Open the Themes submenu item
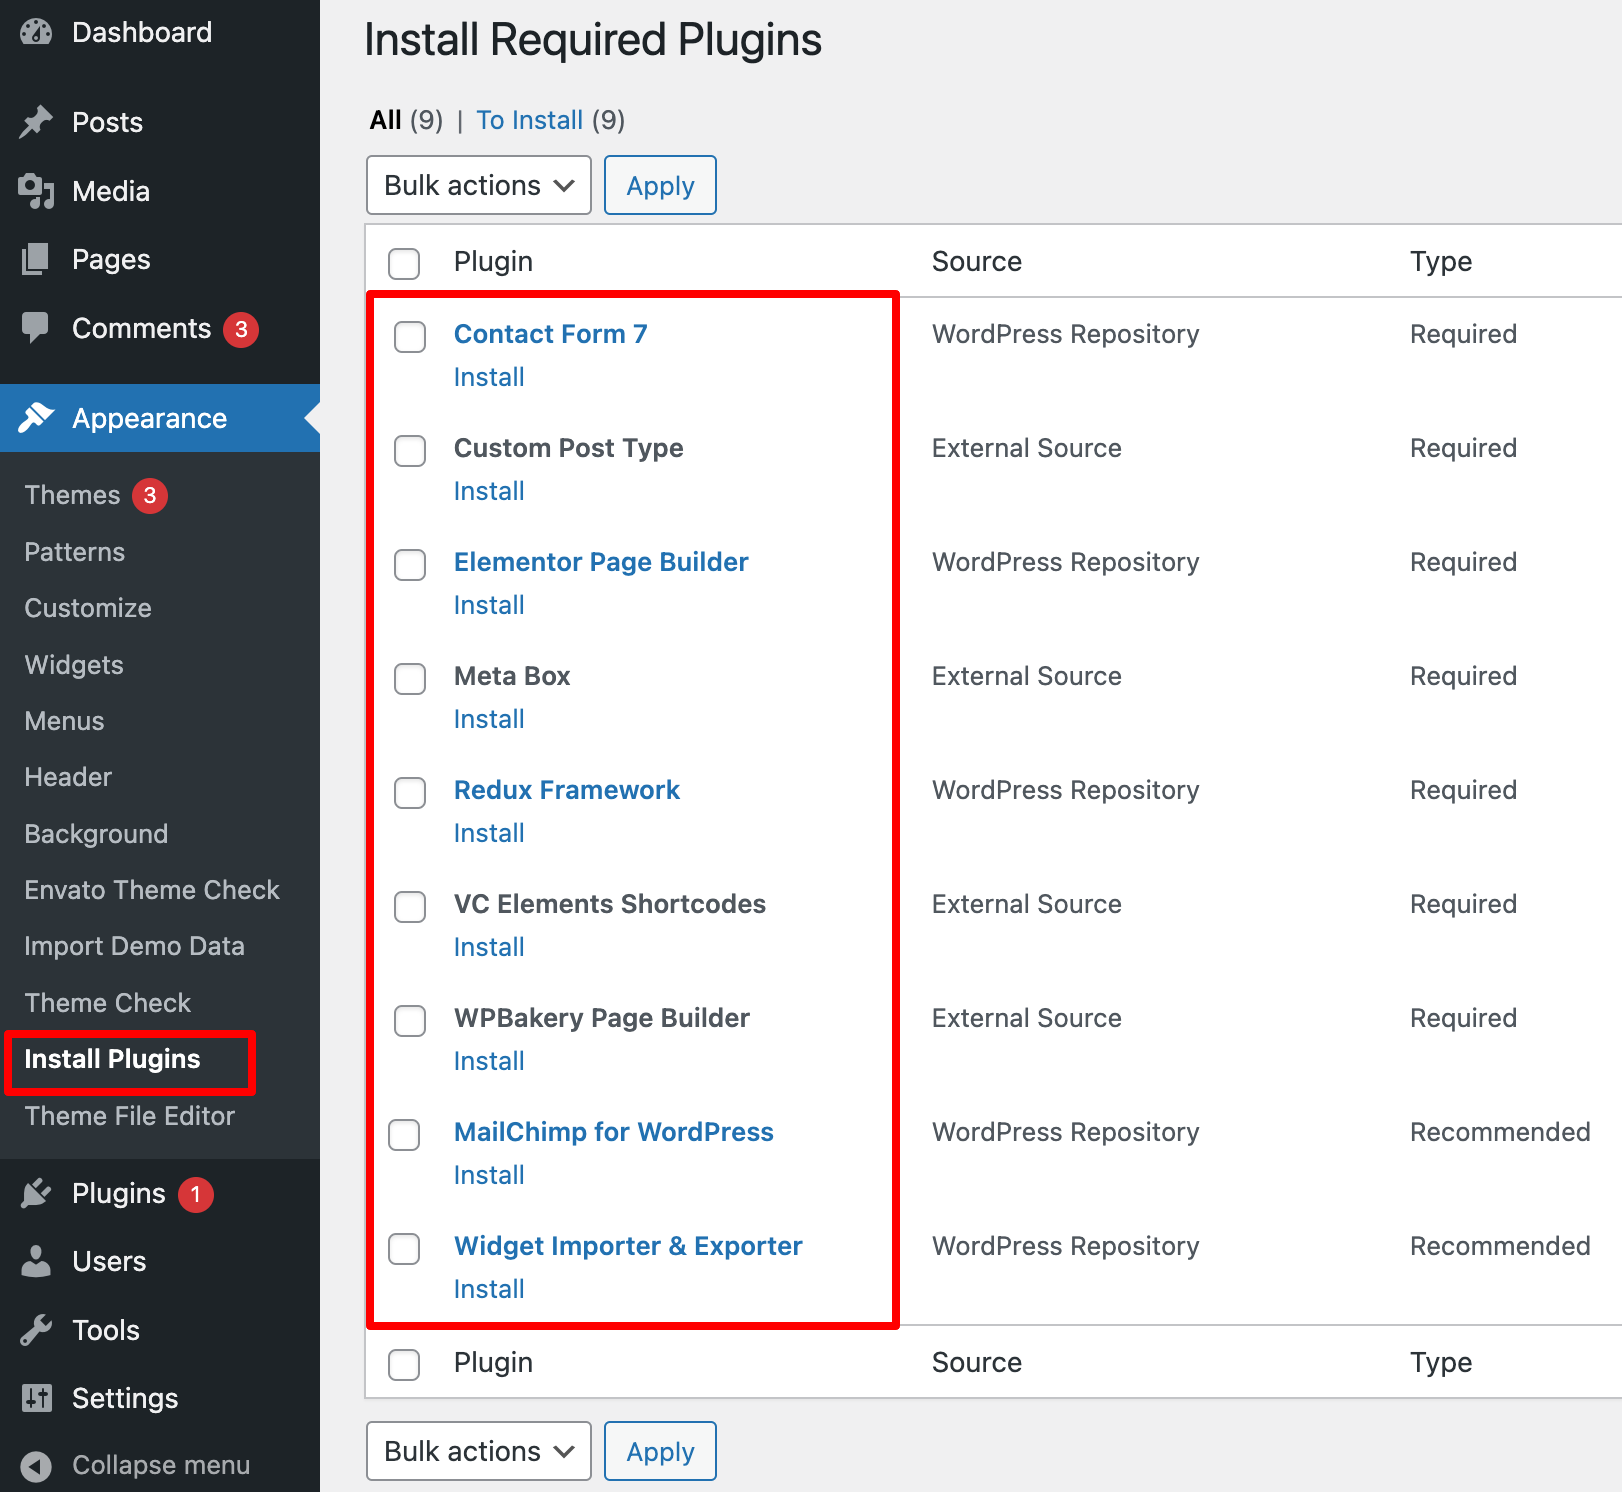 (72, 495)
